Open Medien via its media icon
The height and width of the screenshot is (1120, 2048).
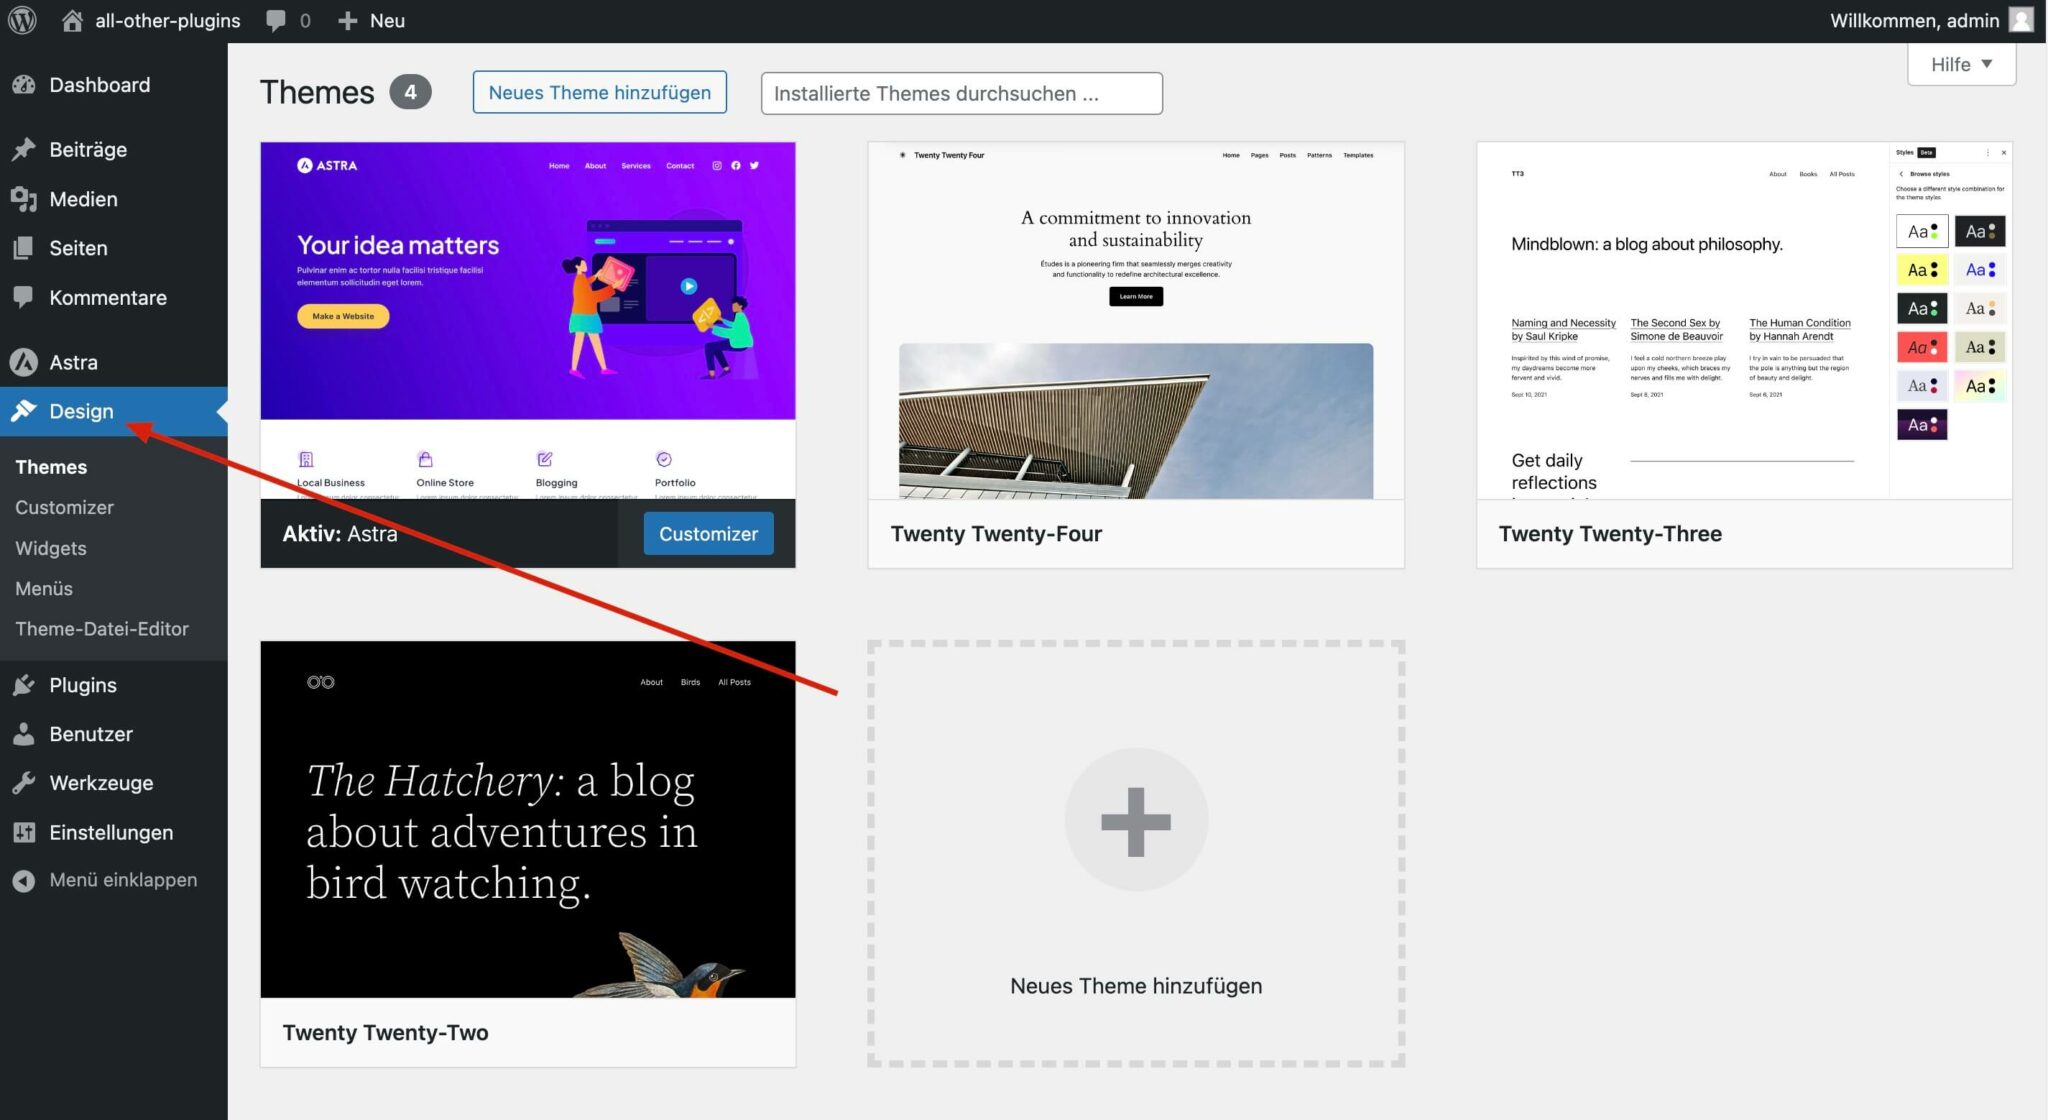pyautogui.click(x=23, y=199)
